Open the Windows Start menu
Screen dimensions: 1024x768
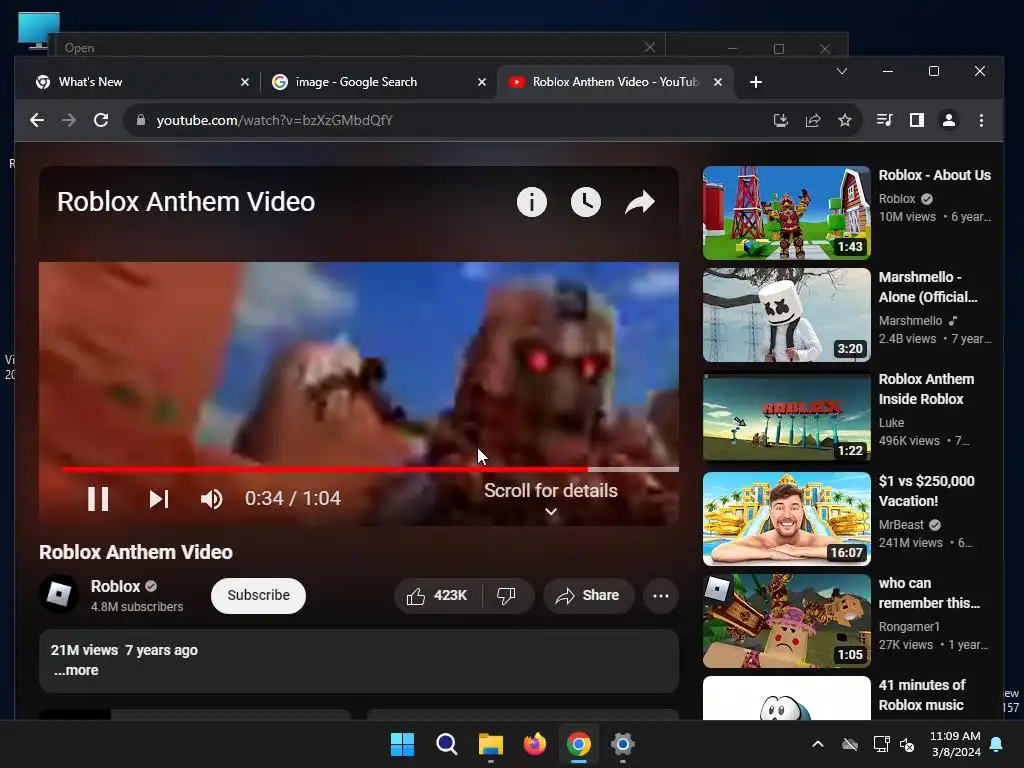[x=402, y=744]
